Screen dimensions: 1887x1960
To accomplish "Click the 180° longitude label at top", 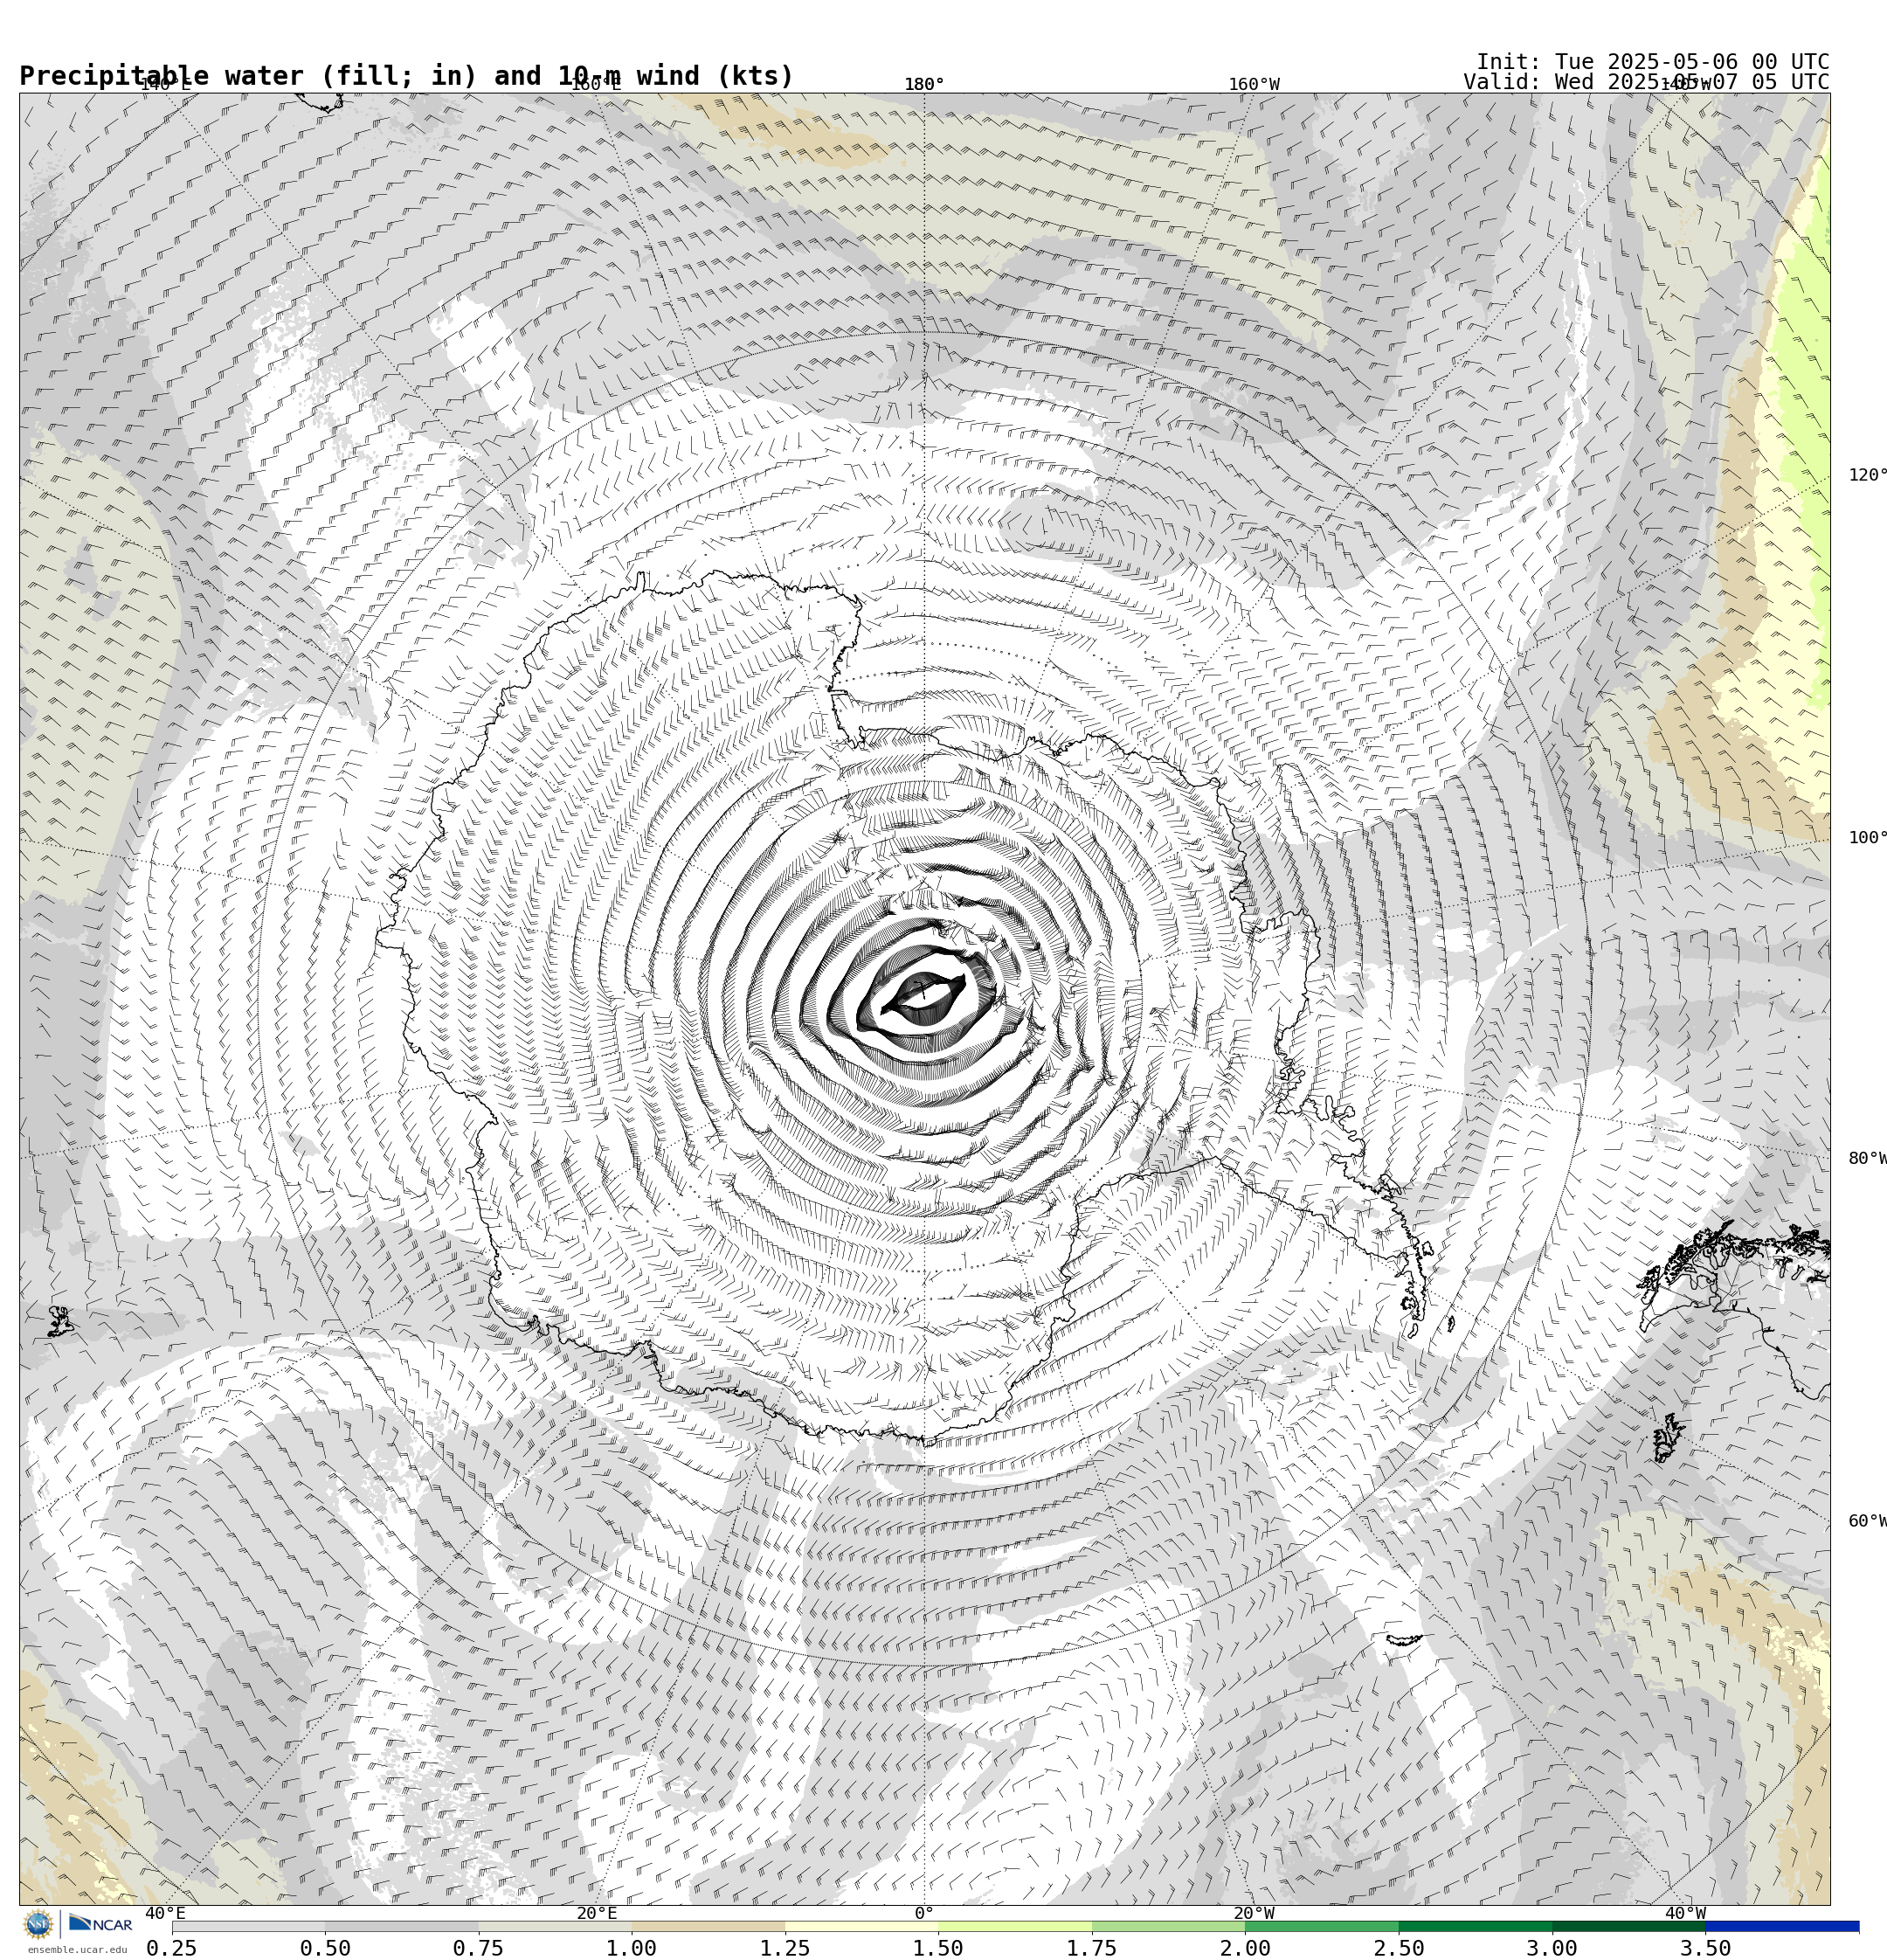I will [924, 85].
